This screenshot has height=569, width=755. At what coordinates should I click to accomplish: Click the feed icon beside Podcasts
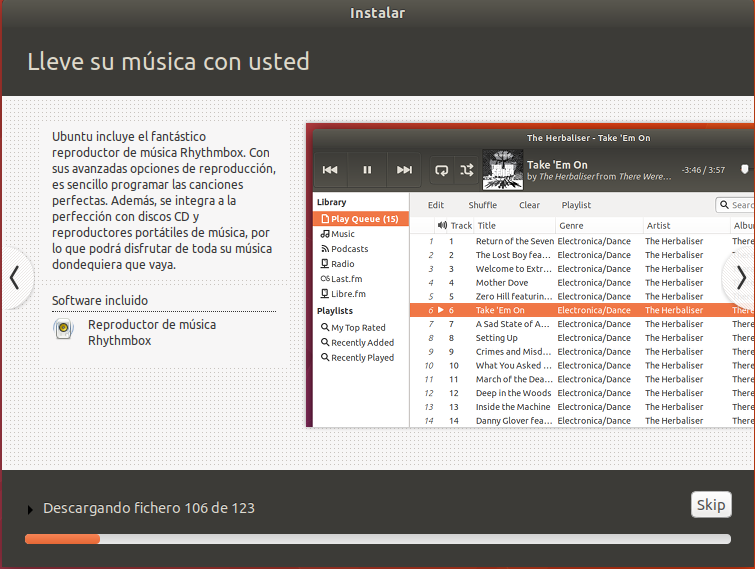pyautogui.click(x=325, y=249)
